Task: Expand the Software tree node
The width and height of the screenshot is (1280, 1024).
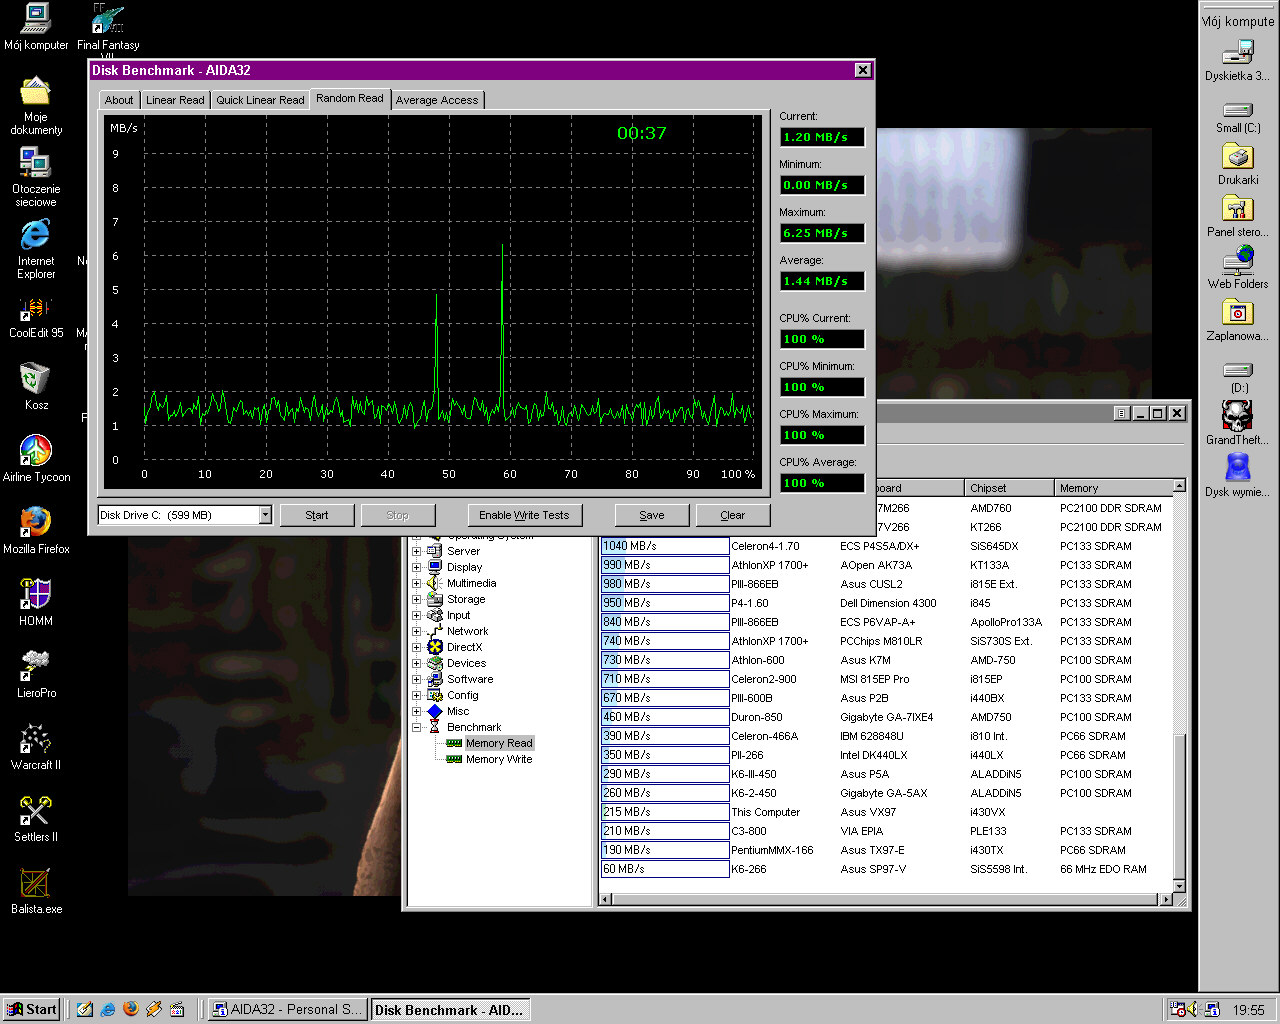Action: (x=416, y=679)
